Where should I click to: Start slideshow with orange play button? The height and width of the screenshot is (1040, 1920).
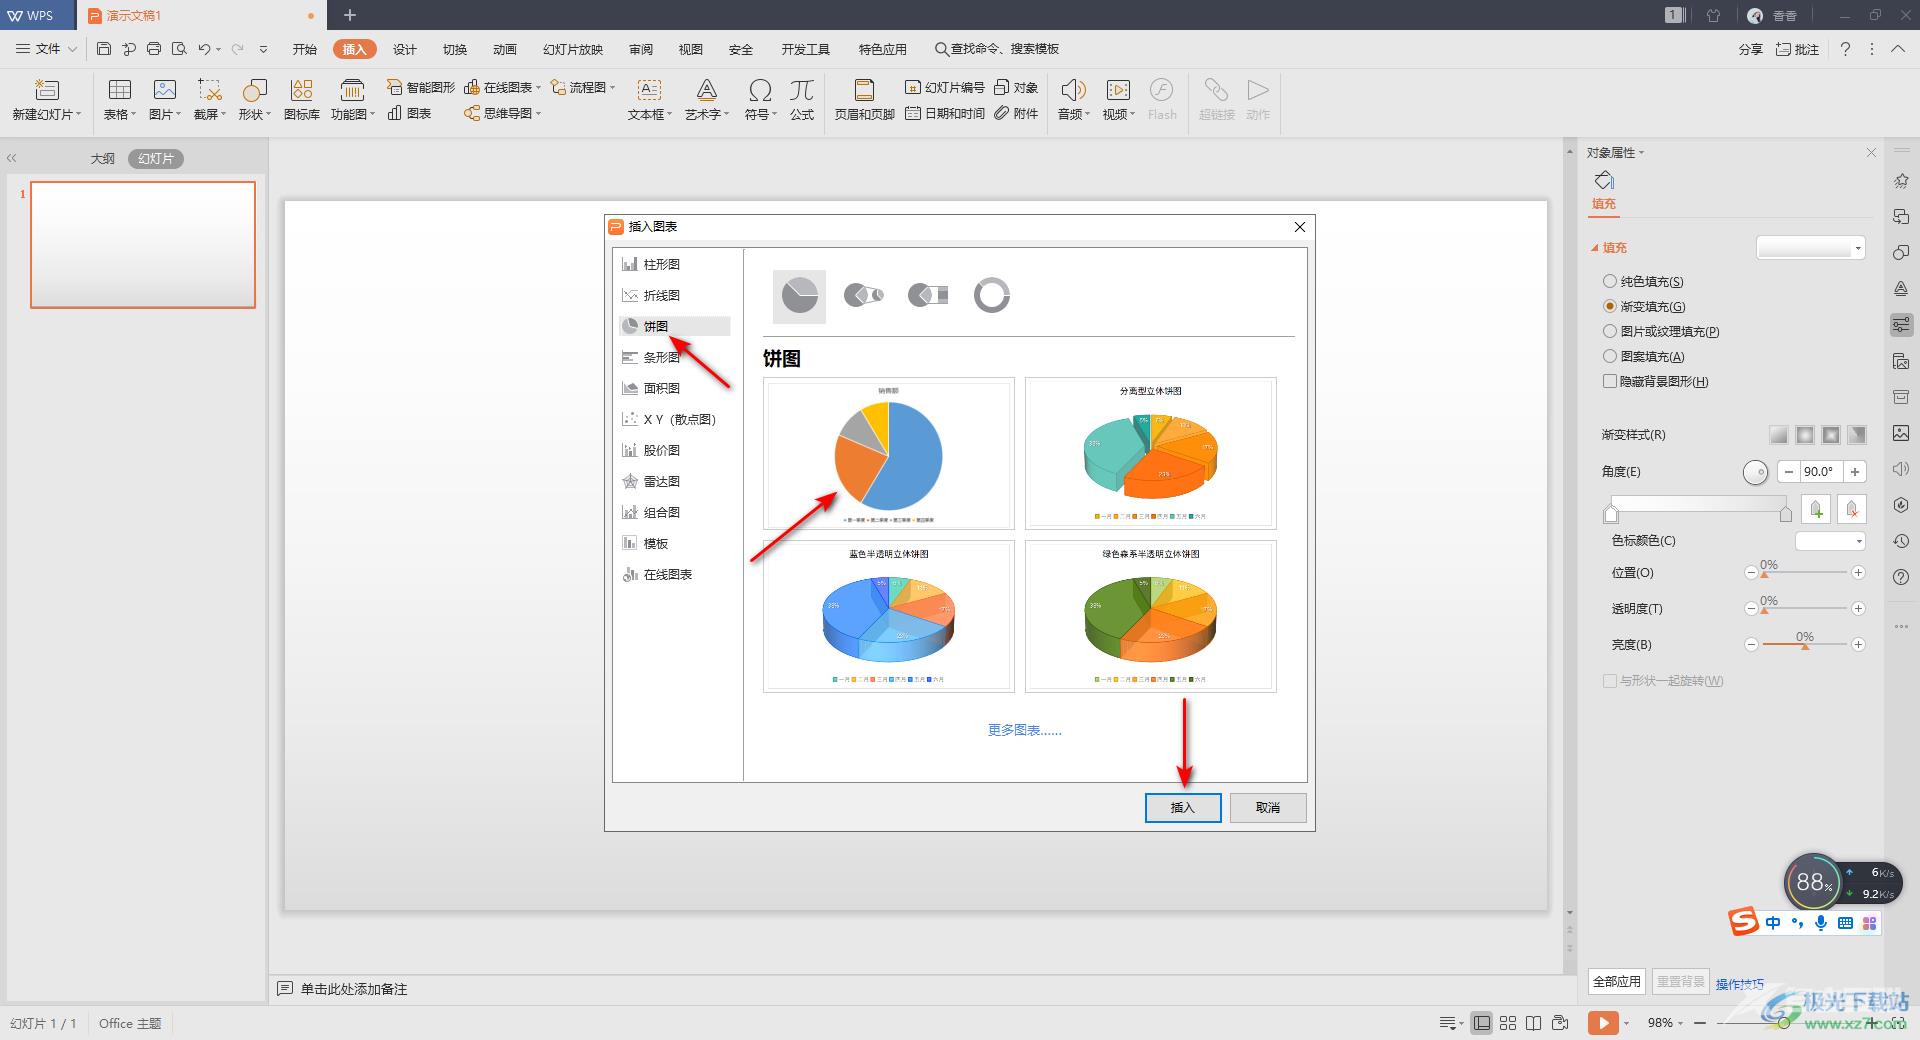(x=1602, y=1023)
